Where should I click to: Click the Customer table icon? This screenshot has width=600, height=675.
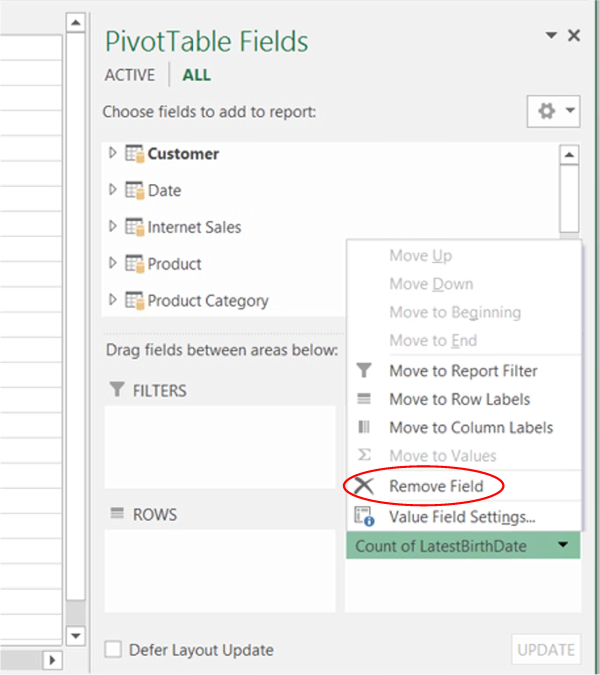(135, 154)
